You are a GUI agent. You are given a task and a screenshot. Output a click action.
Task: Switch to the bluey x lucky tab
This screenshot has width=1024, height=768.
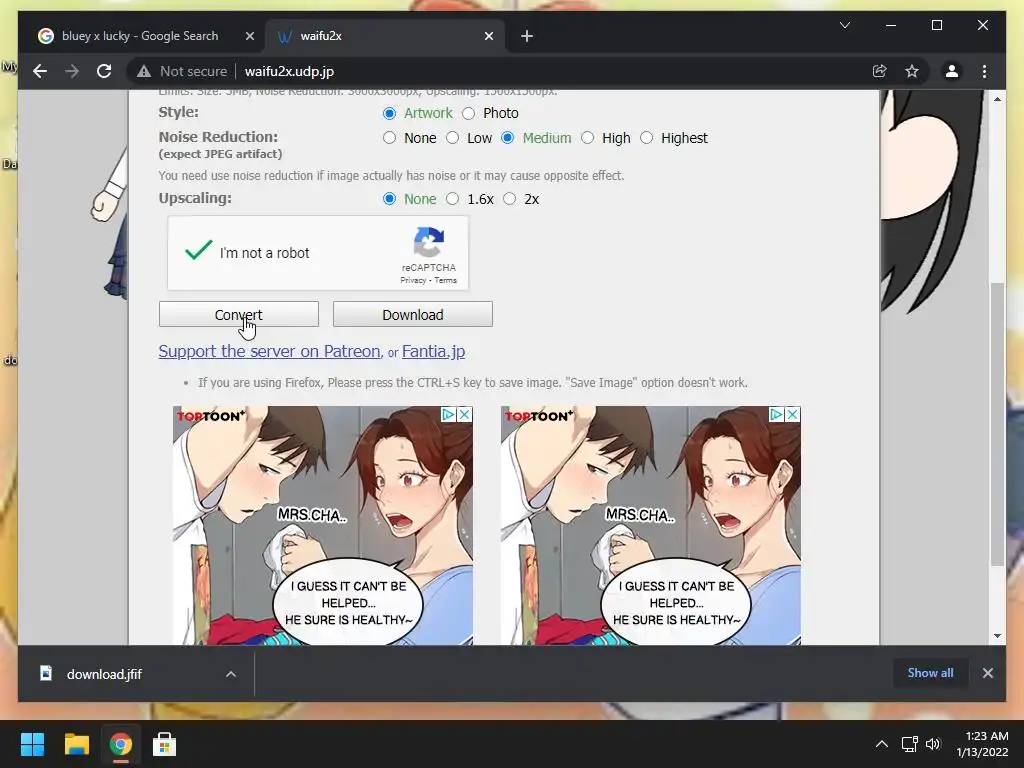(x=140, y=37)
